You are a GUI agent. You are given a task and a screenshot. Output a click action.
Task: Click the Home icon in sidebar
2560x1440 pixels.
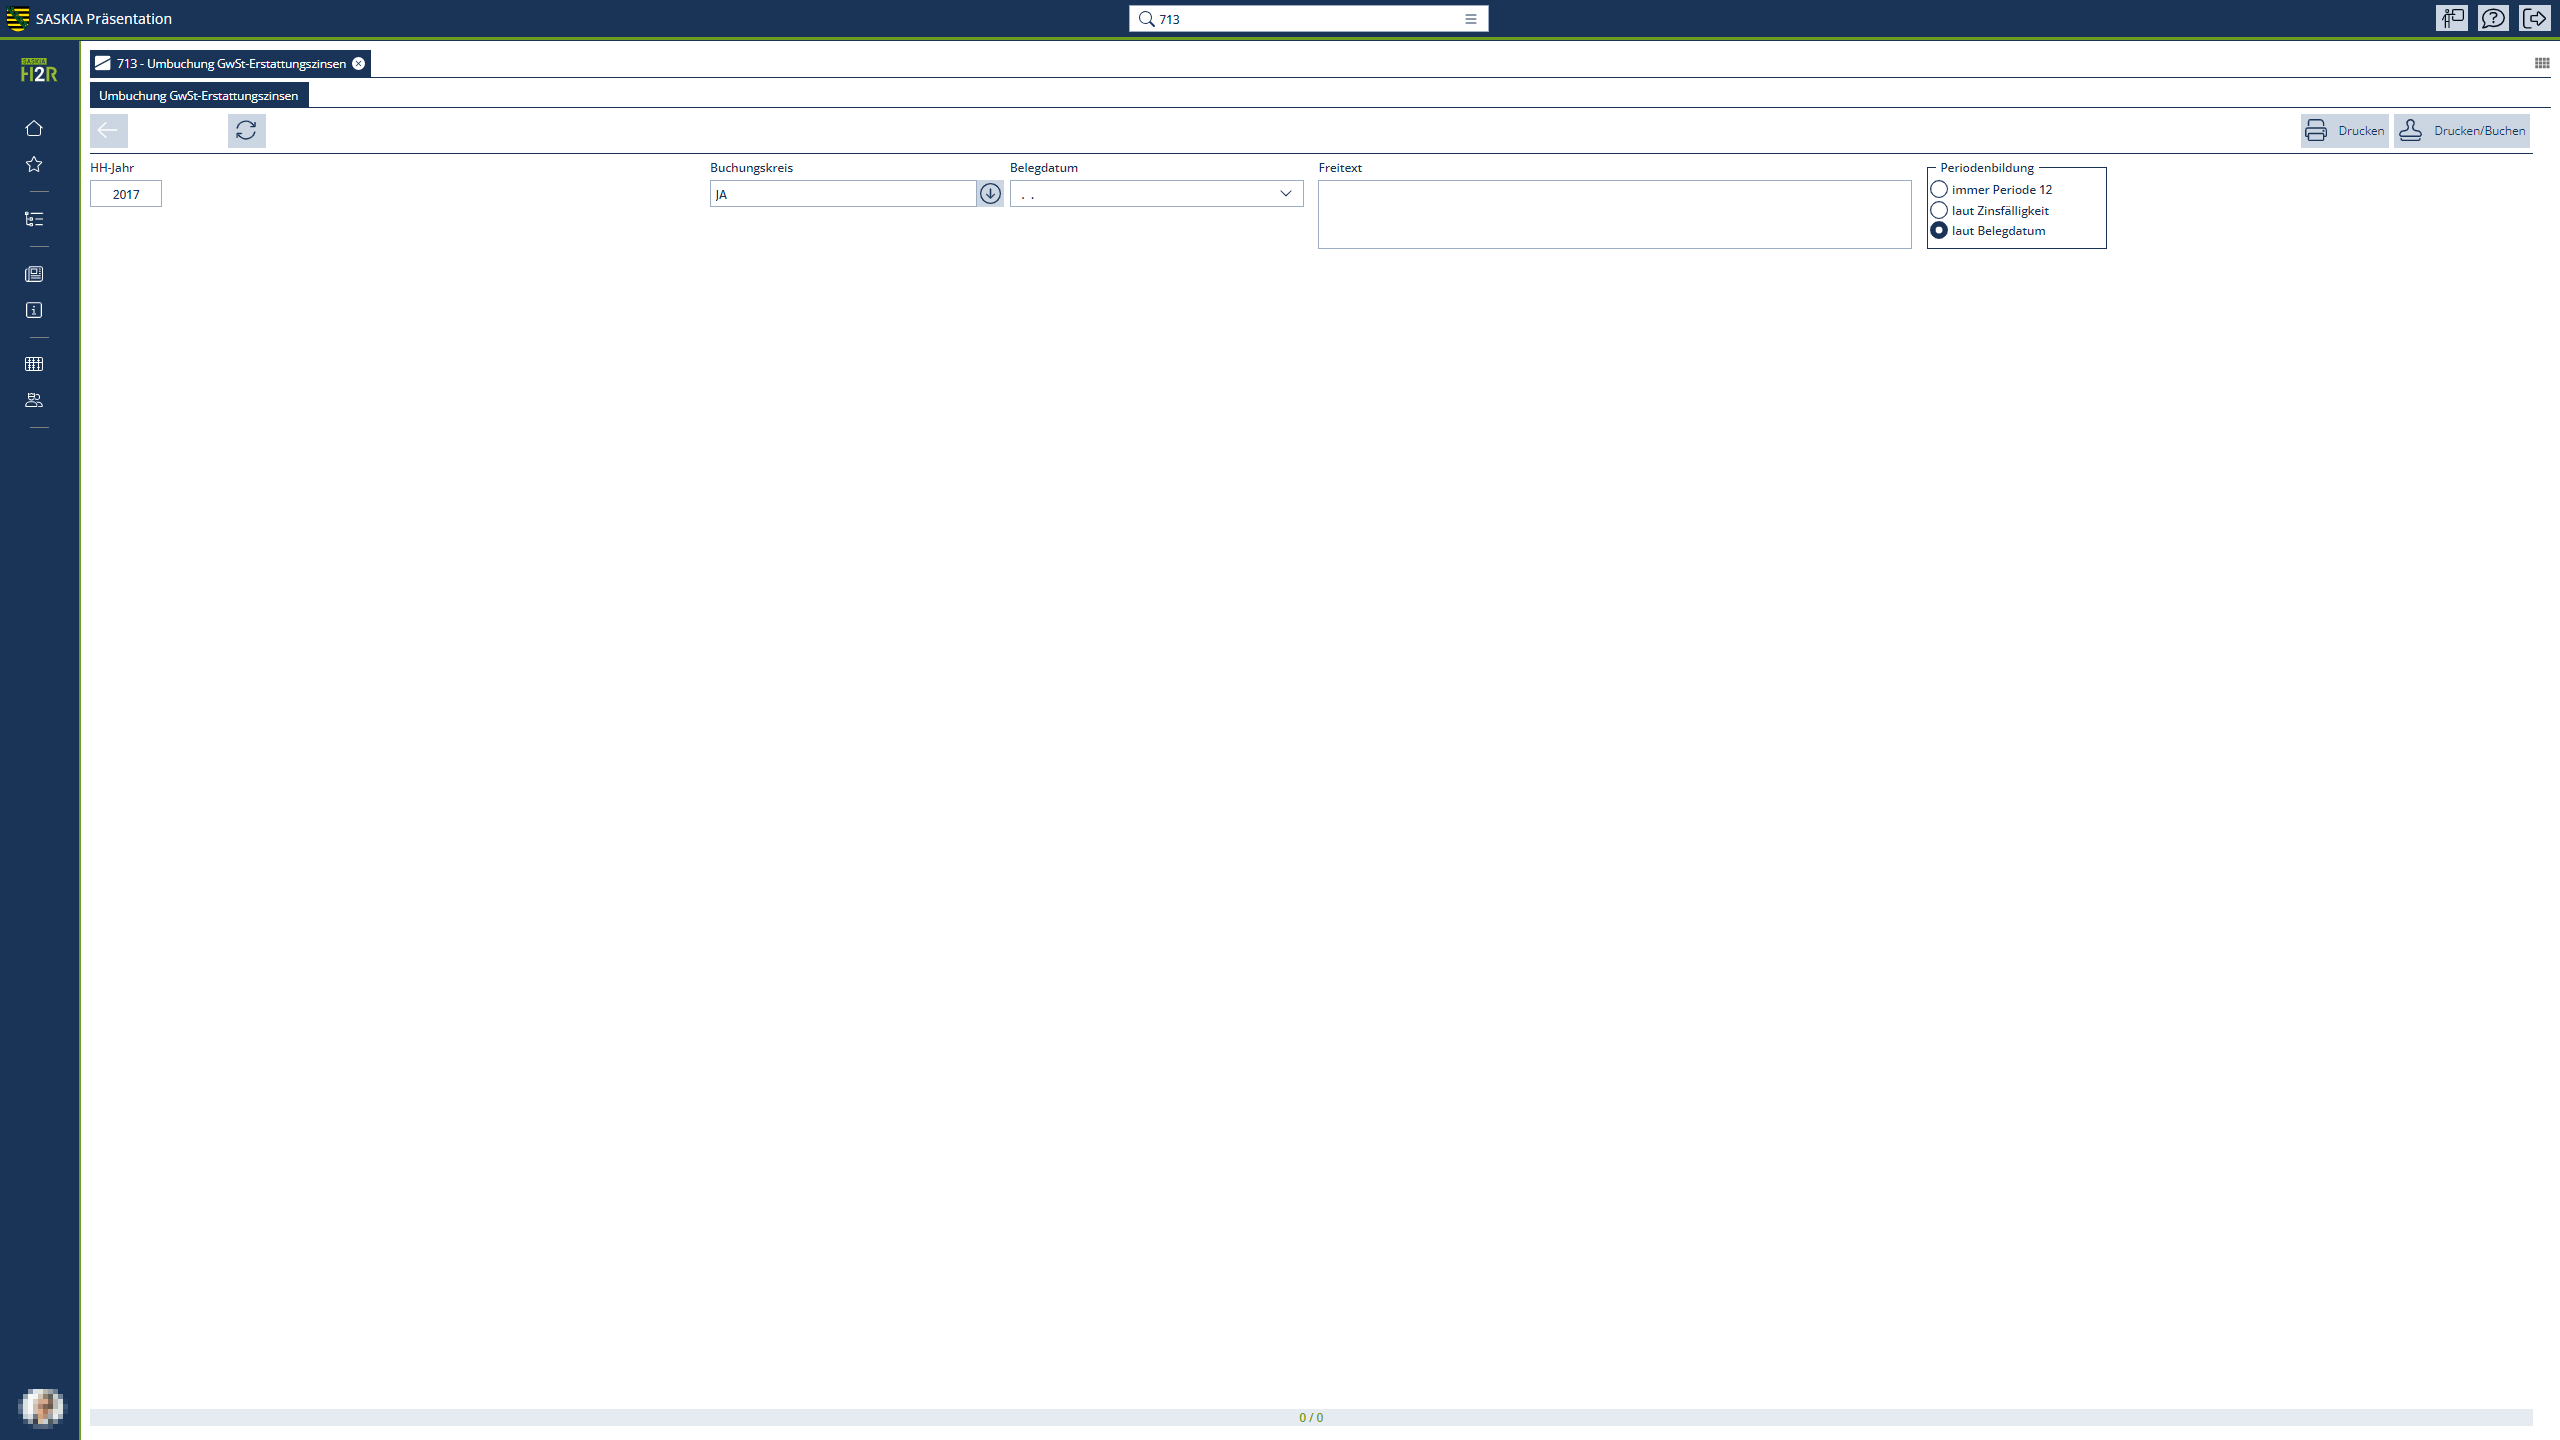(34, 128)
